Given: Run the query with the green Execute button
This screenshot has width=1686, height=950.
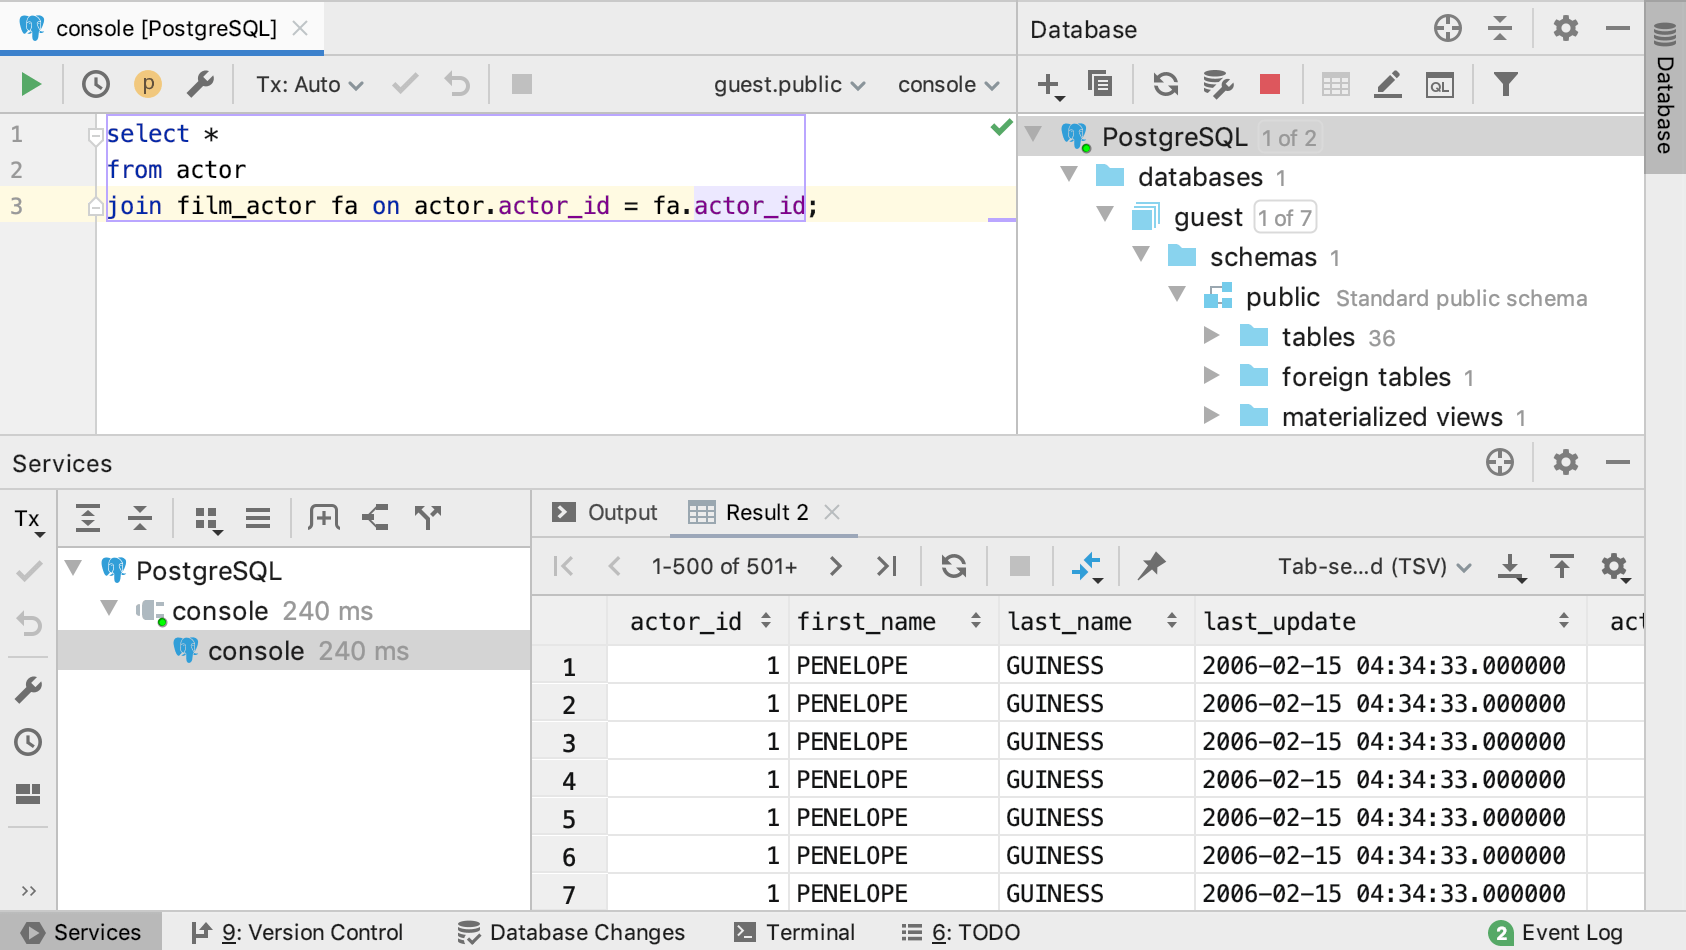Looking at the screenshot, I should [31, 84].
